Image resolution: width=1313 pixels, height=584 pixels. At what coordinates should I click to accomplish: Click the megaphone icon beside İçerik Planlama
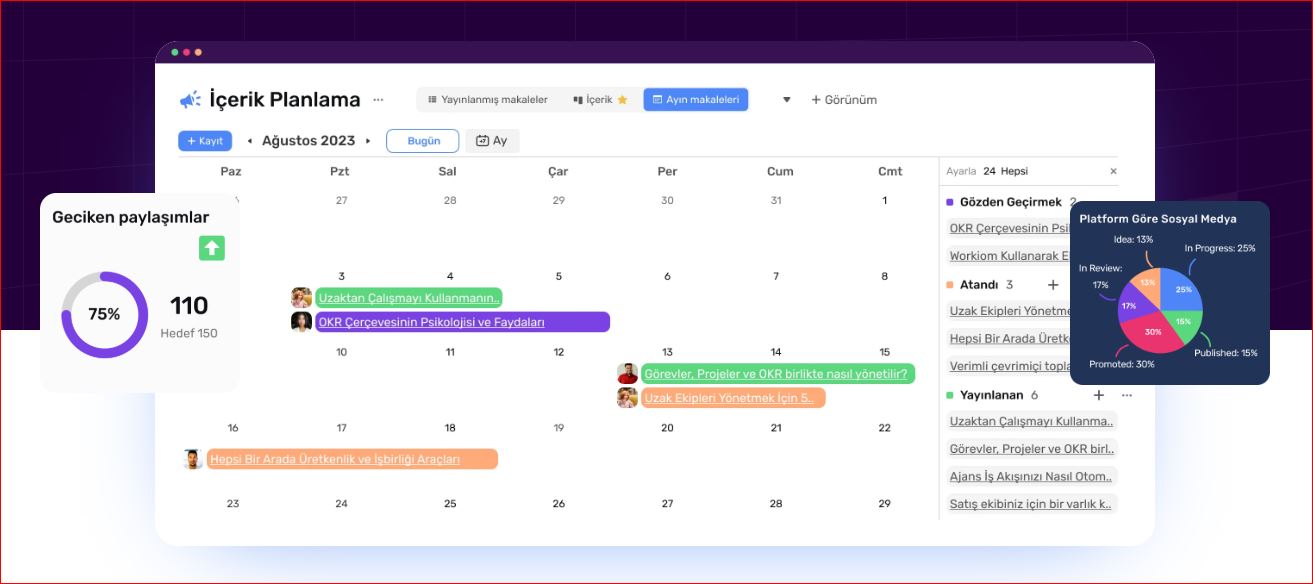(190, 100)
